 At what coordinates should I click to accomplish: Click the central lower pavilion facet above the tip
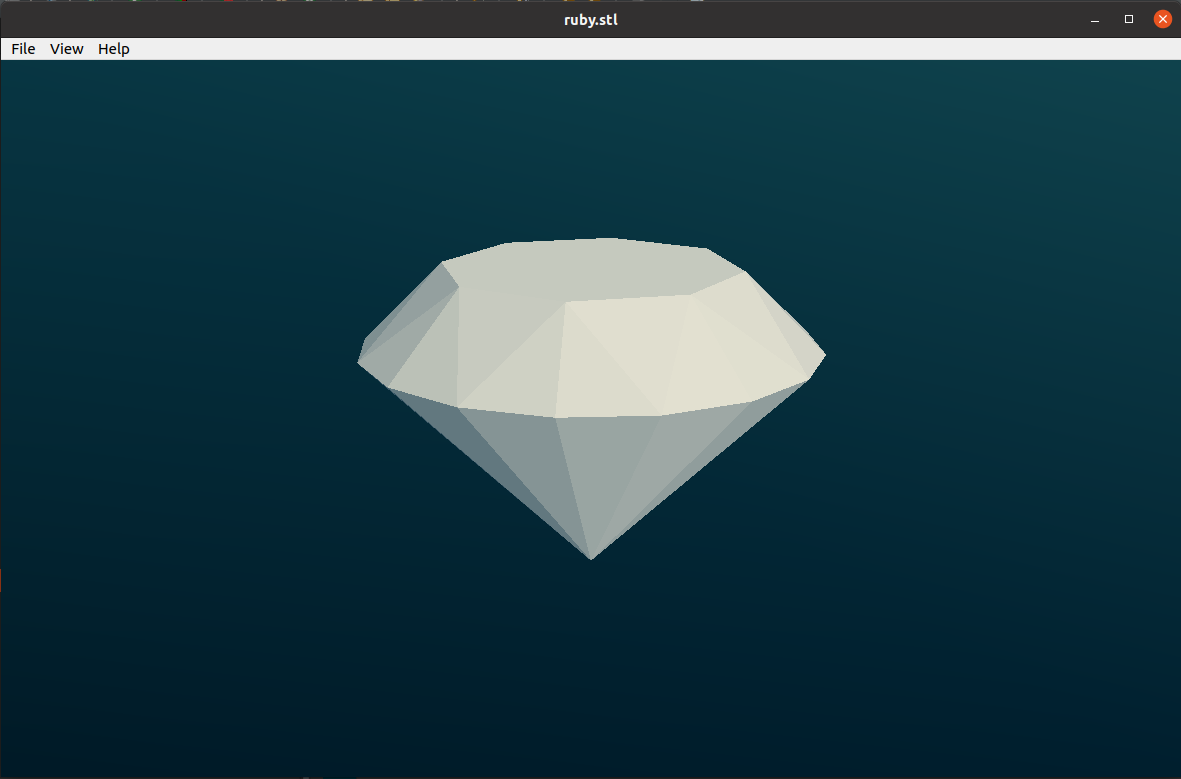click(603, 467)
